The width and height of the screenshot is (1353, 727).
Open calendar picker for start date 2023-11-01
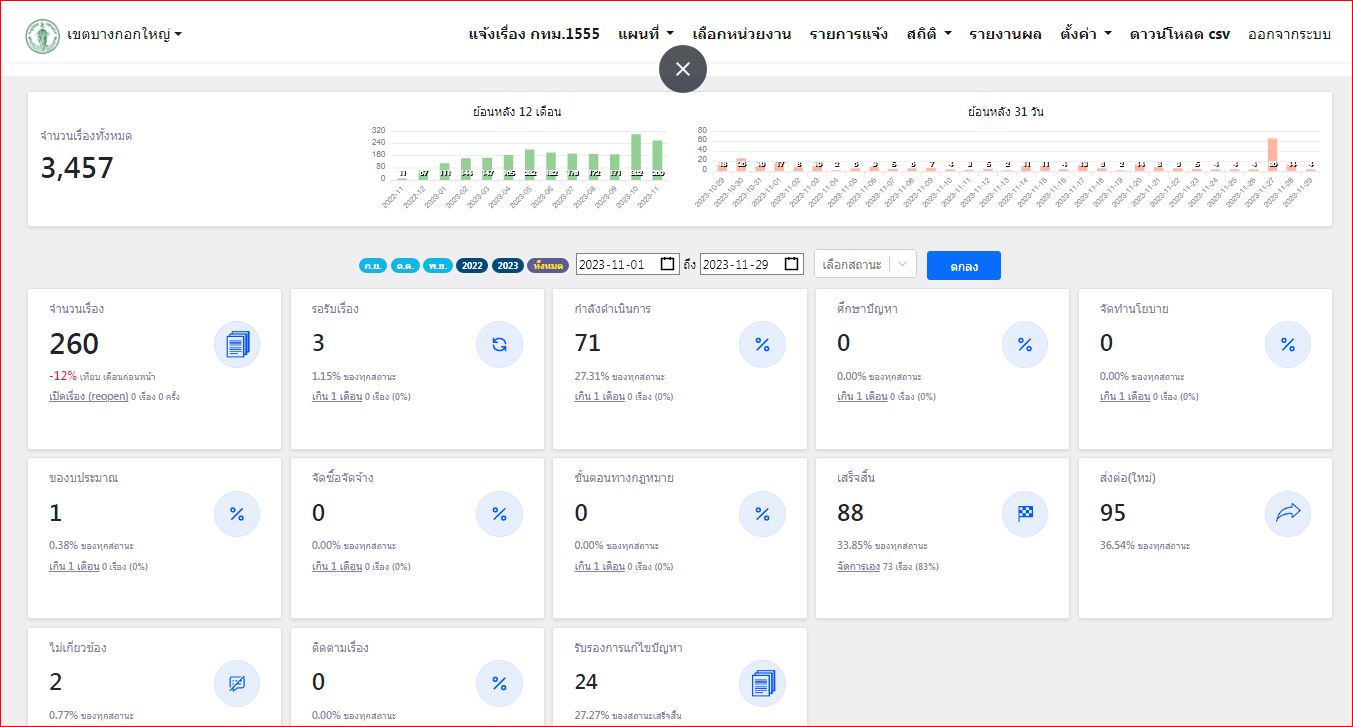click(x=668, y=264)
